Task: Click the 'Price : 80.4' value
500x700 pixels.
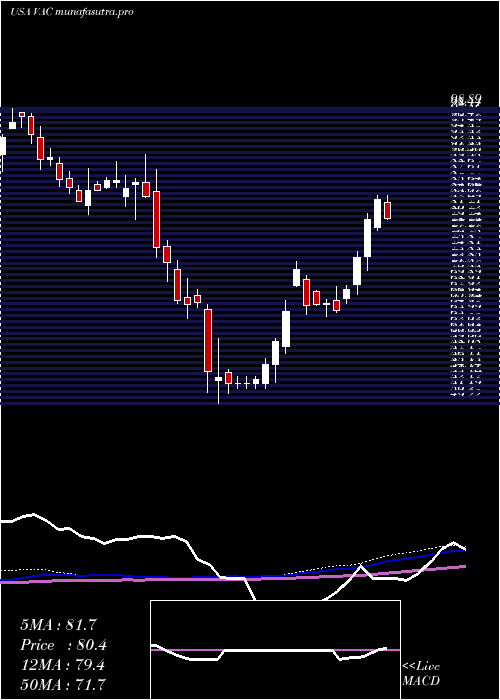Action: (x=63, y=645)
